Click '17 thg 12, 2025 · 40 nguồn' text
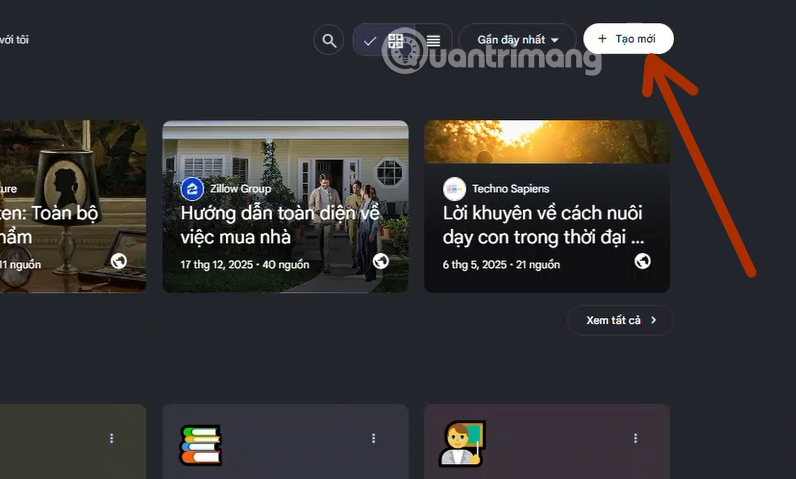 point(245,265)
